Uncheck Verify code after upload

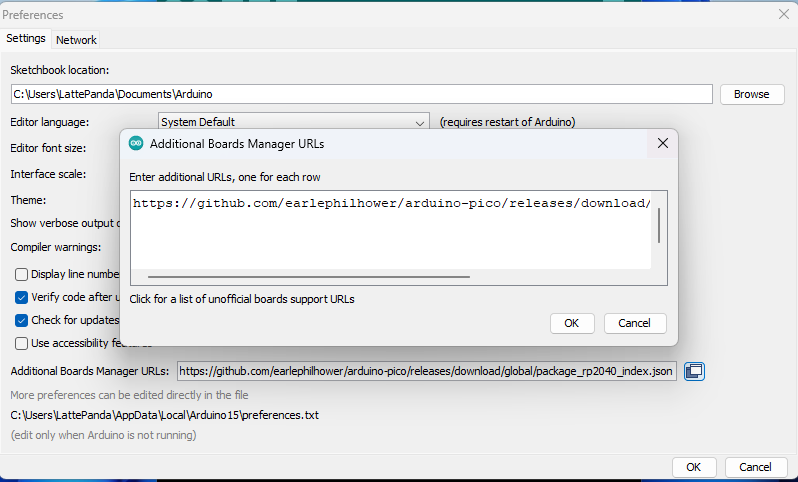(x=21, y=297)
